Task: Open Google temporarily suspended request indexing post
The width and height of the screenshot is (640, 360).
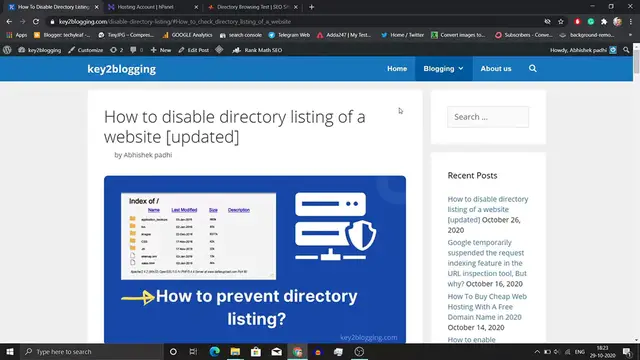Action: pos(487,263)
